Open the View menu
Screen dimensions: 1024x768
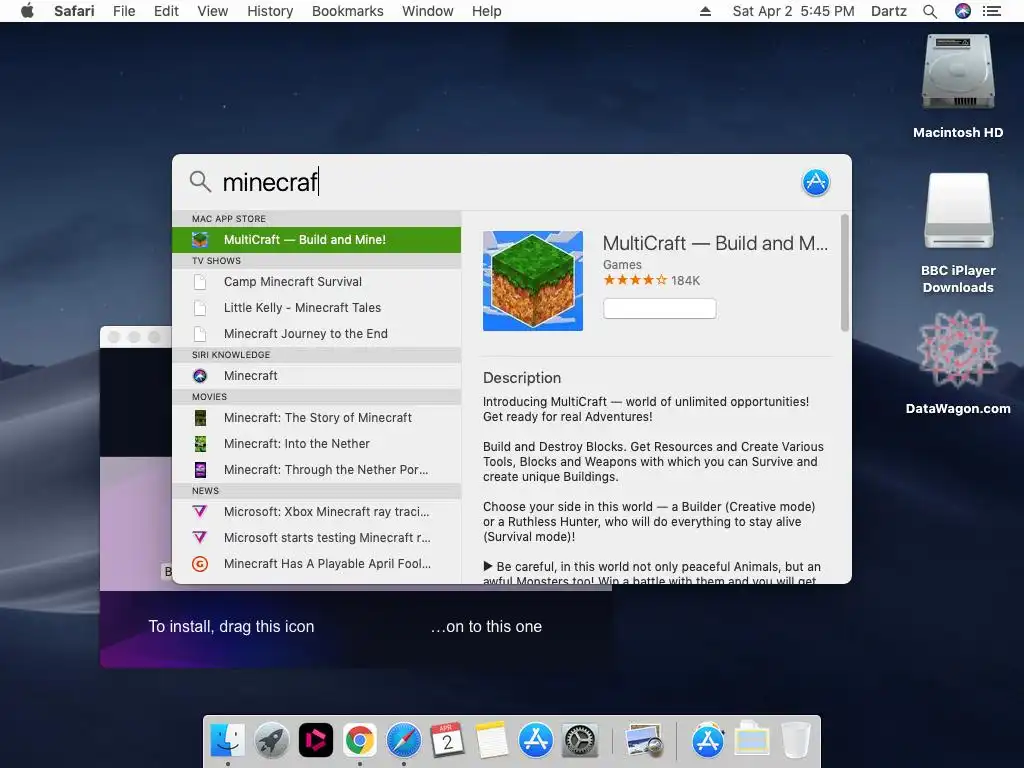tap(212, 11)
